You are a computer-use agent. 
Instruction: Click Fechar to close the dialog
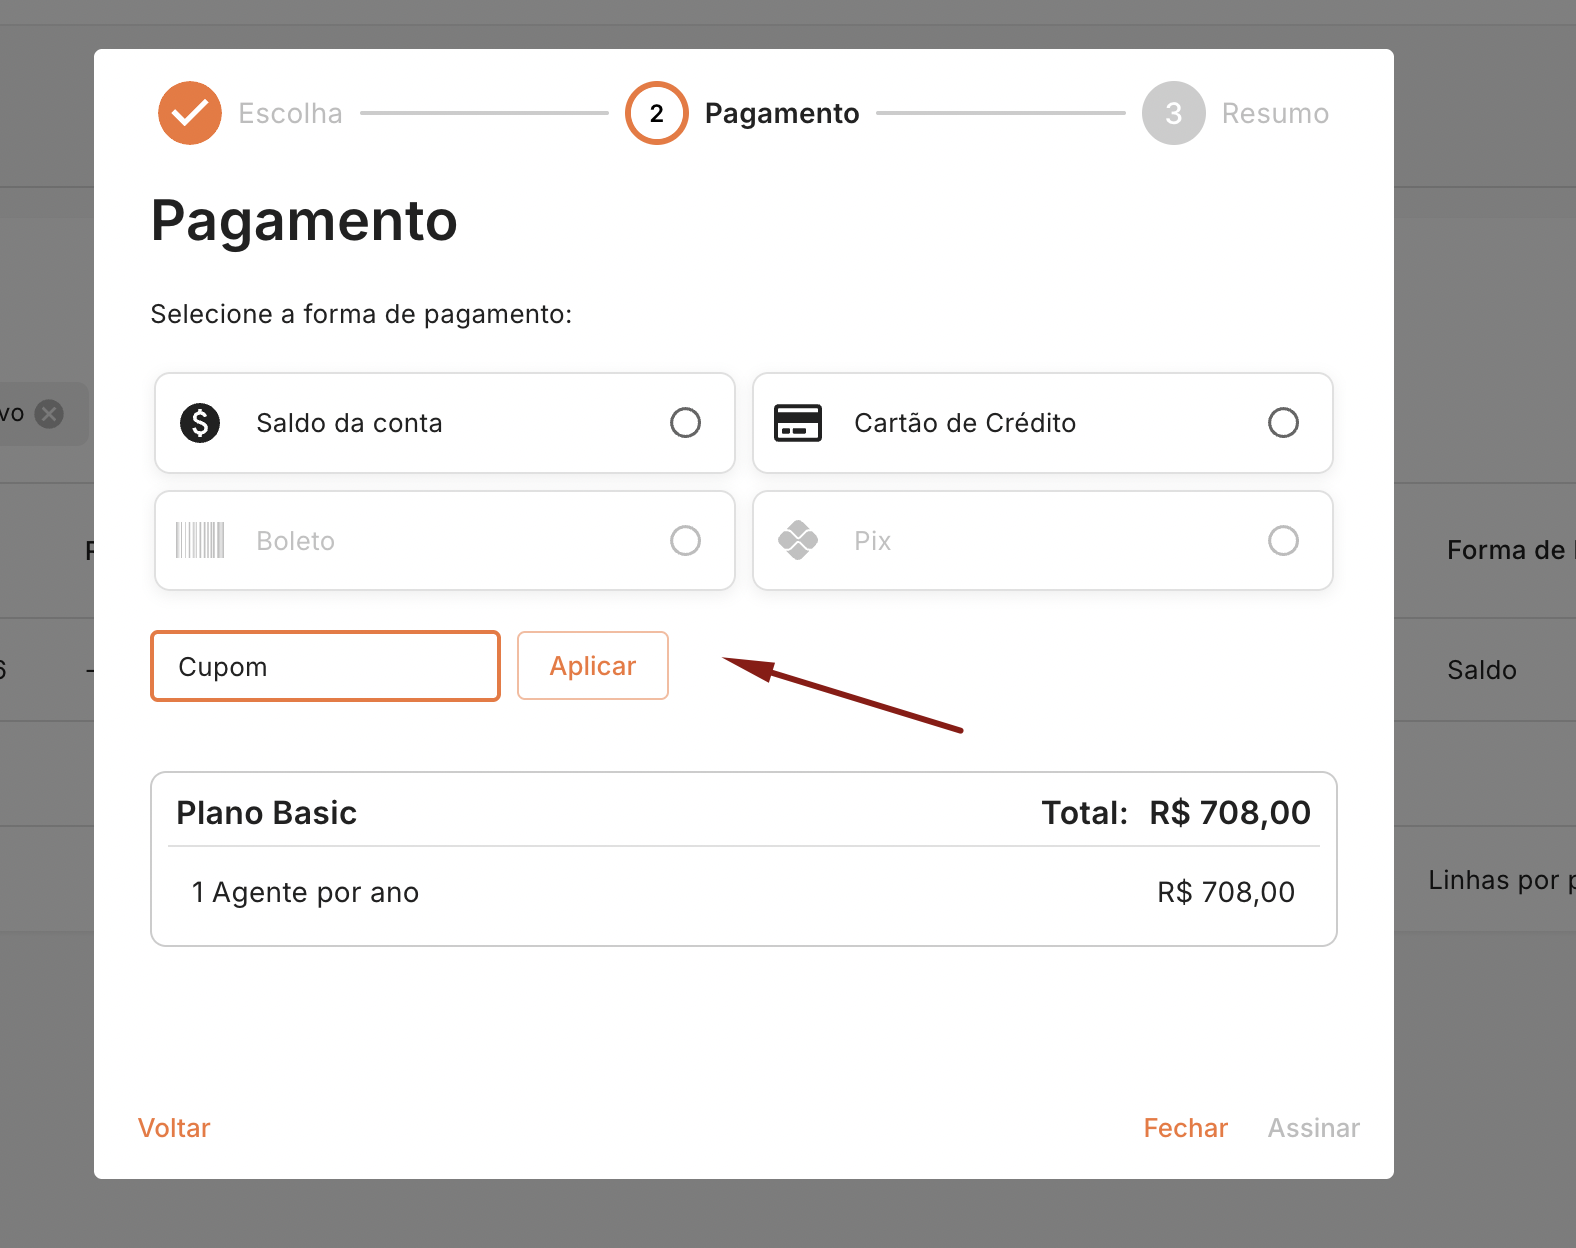click(1185, 1128)
